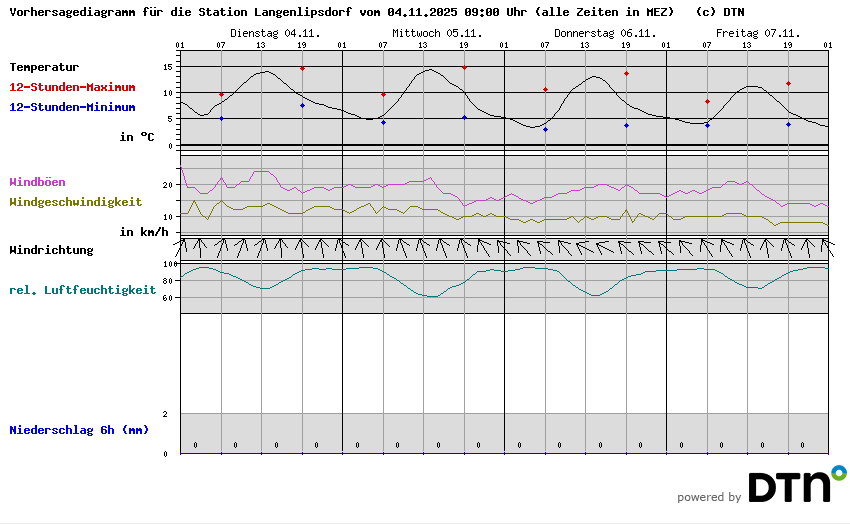Click blue minimum marker on Thursday 07:00

click(545, 129)
